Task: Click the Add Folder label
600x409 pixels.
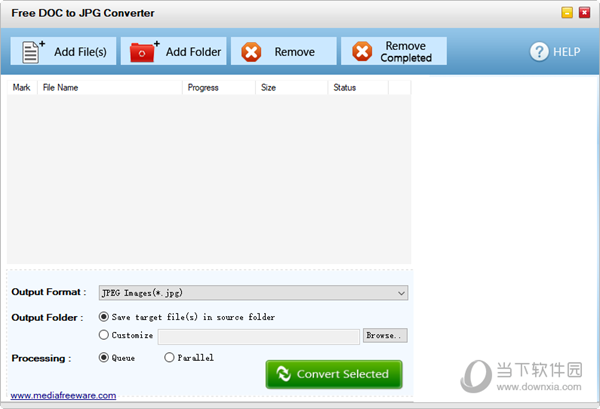Action: pos(193,52)
